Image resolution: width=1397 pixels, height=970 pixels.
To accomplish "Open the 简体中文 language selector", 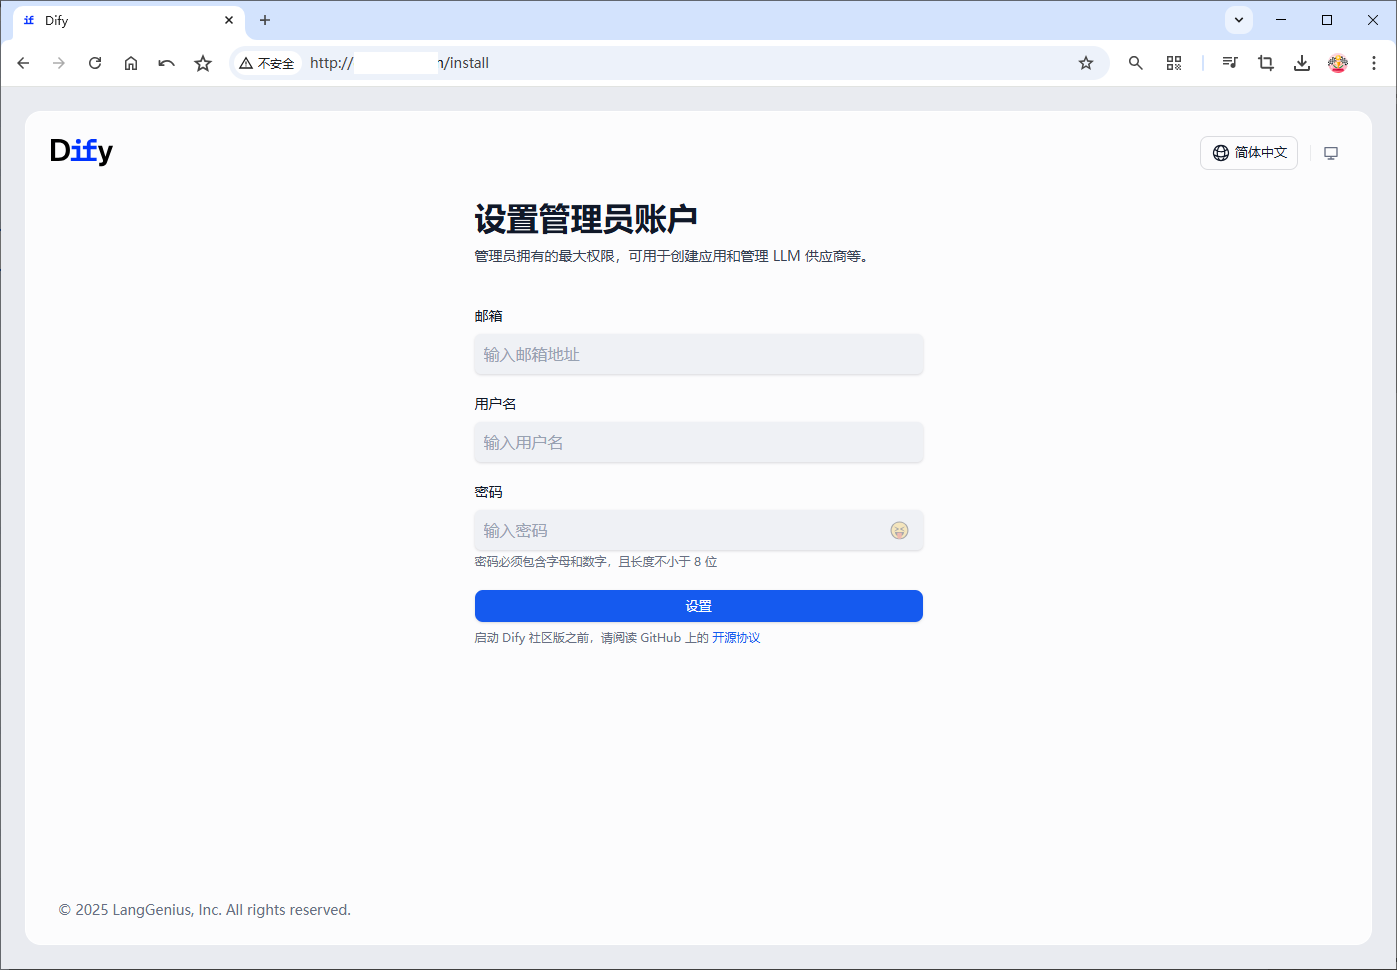I will click(1249, 153).
